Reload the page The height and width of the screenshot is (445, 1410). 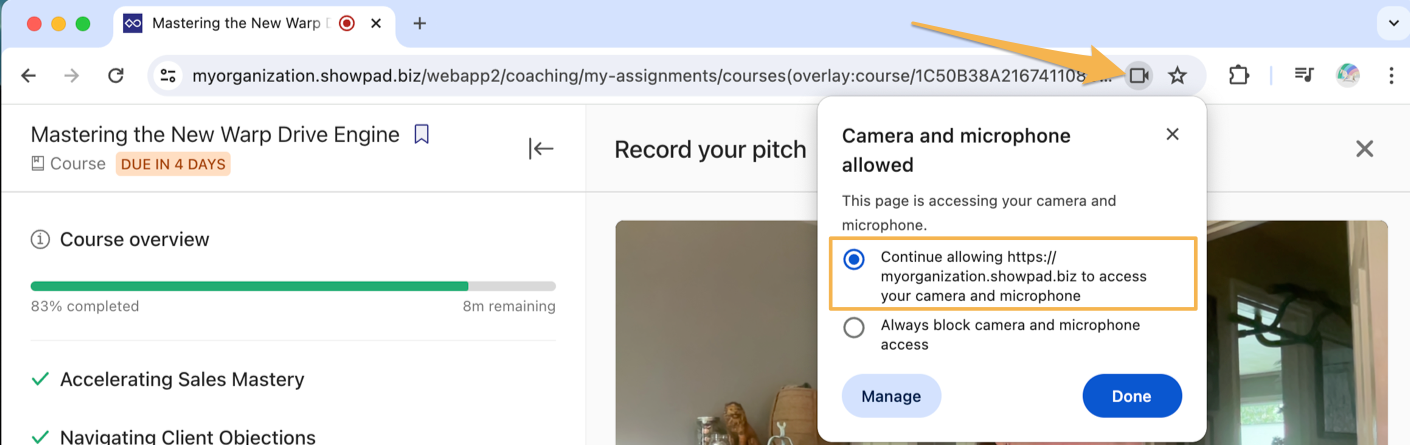tap(116, 75)
